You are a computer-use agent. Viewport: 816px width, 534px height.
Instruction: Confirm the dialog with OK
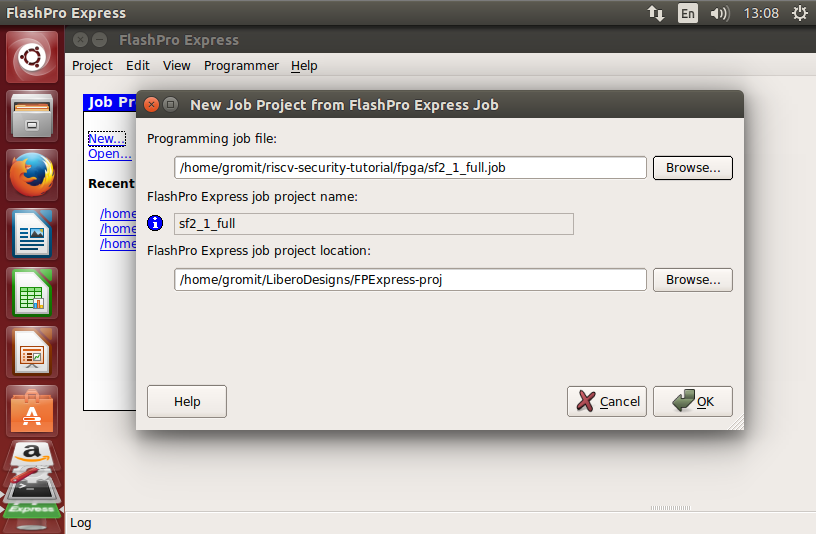tap(692, 402)
